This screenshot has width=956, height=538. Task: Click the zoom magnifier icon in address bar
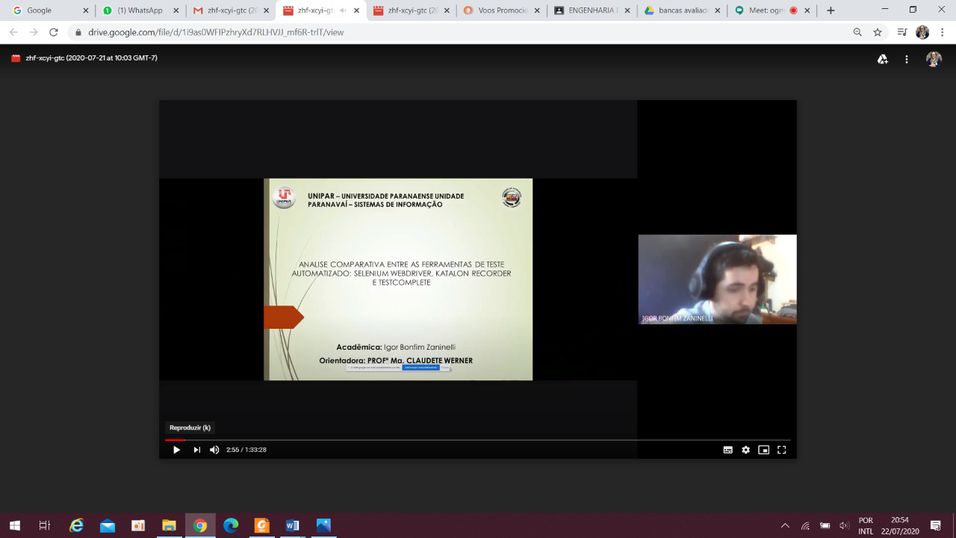858,32
